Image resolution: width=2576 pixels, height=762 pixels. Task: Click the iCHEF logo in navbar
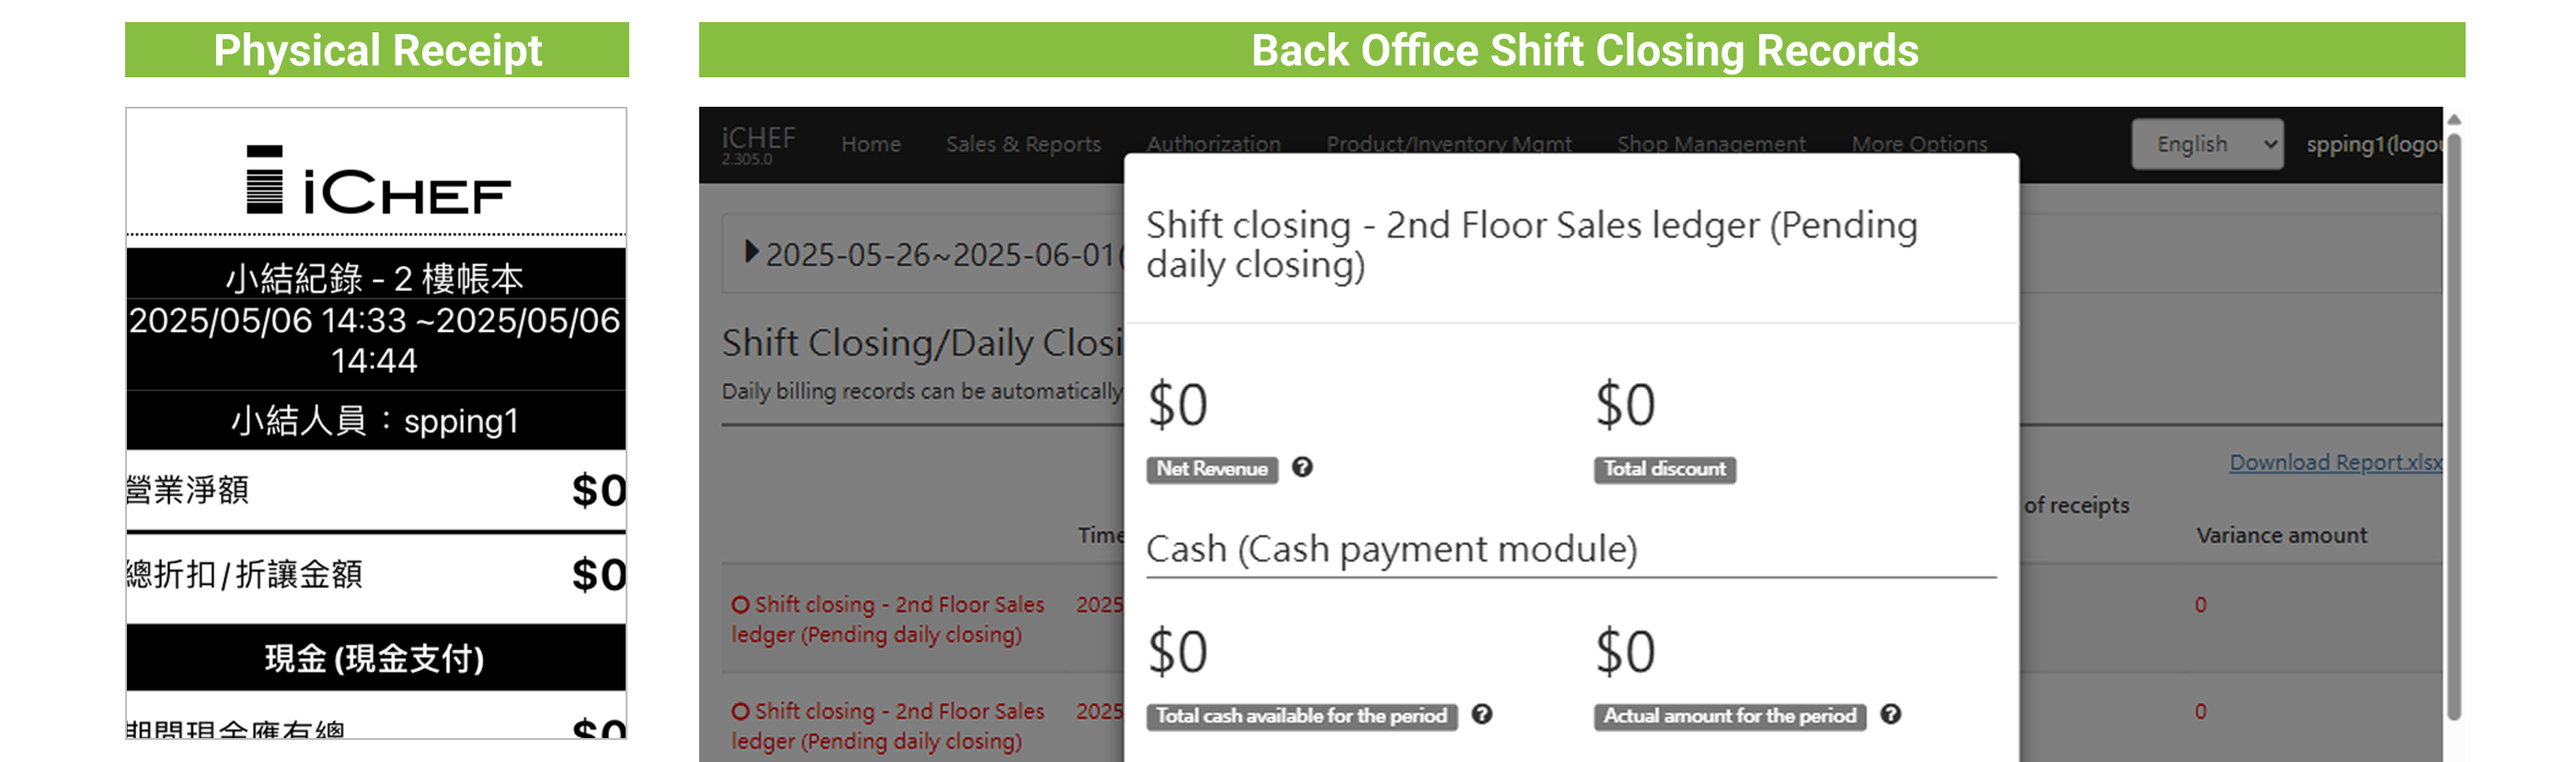[758, 142]
